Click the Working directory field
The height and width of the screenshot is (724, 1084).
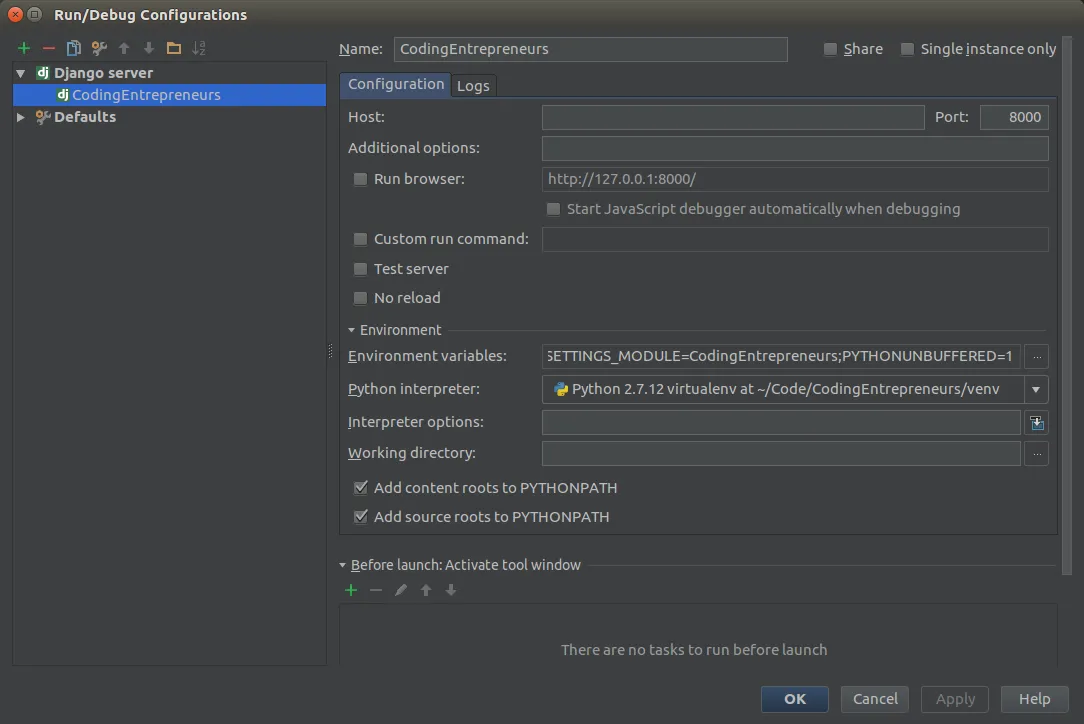point(781,454)
